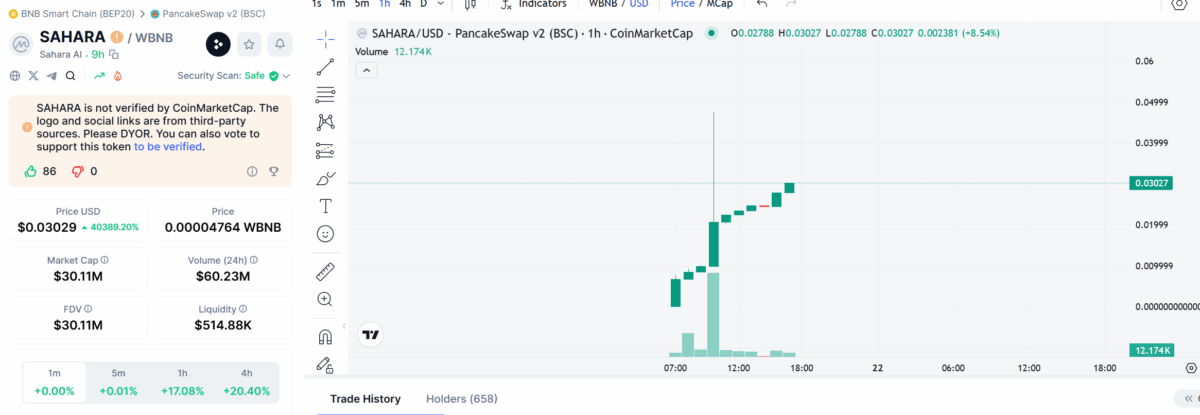Open the Indicators menu
1200x415 pixels.
coord(533,4)
